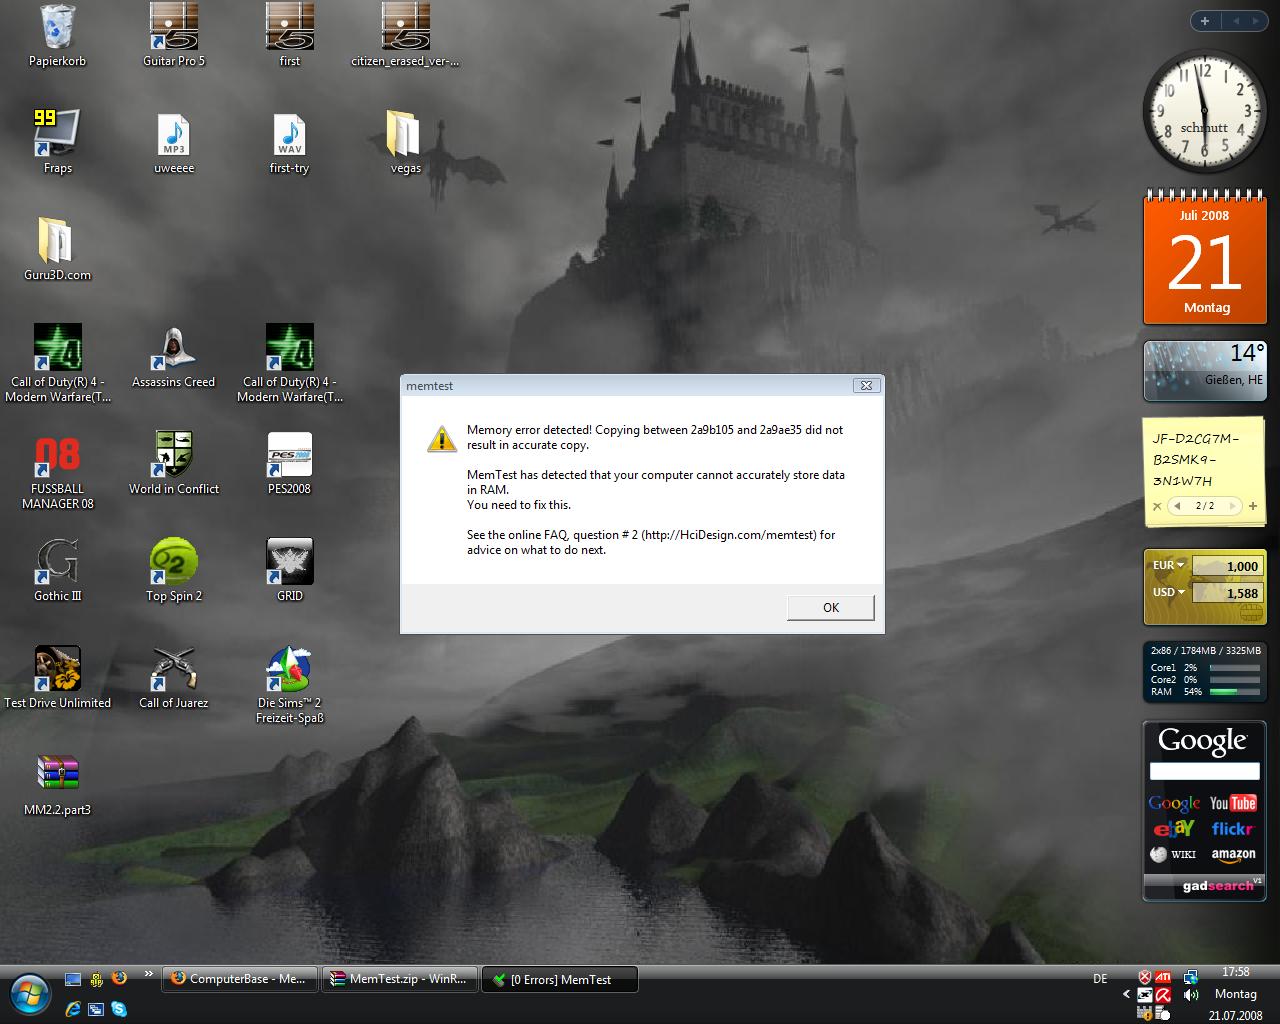Click the calendar gadget showing 21 Montag
1280x1024 pixels.
click(x=1204, y=256)
